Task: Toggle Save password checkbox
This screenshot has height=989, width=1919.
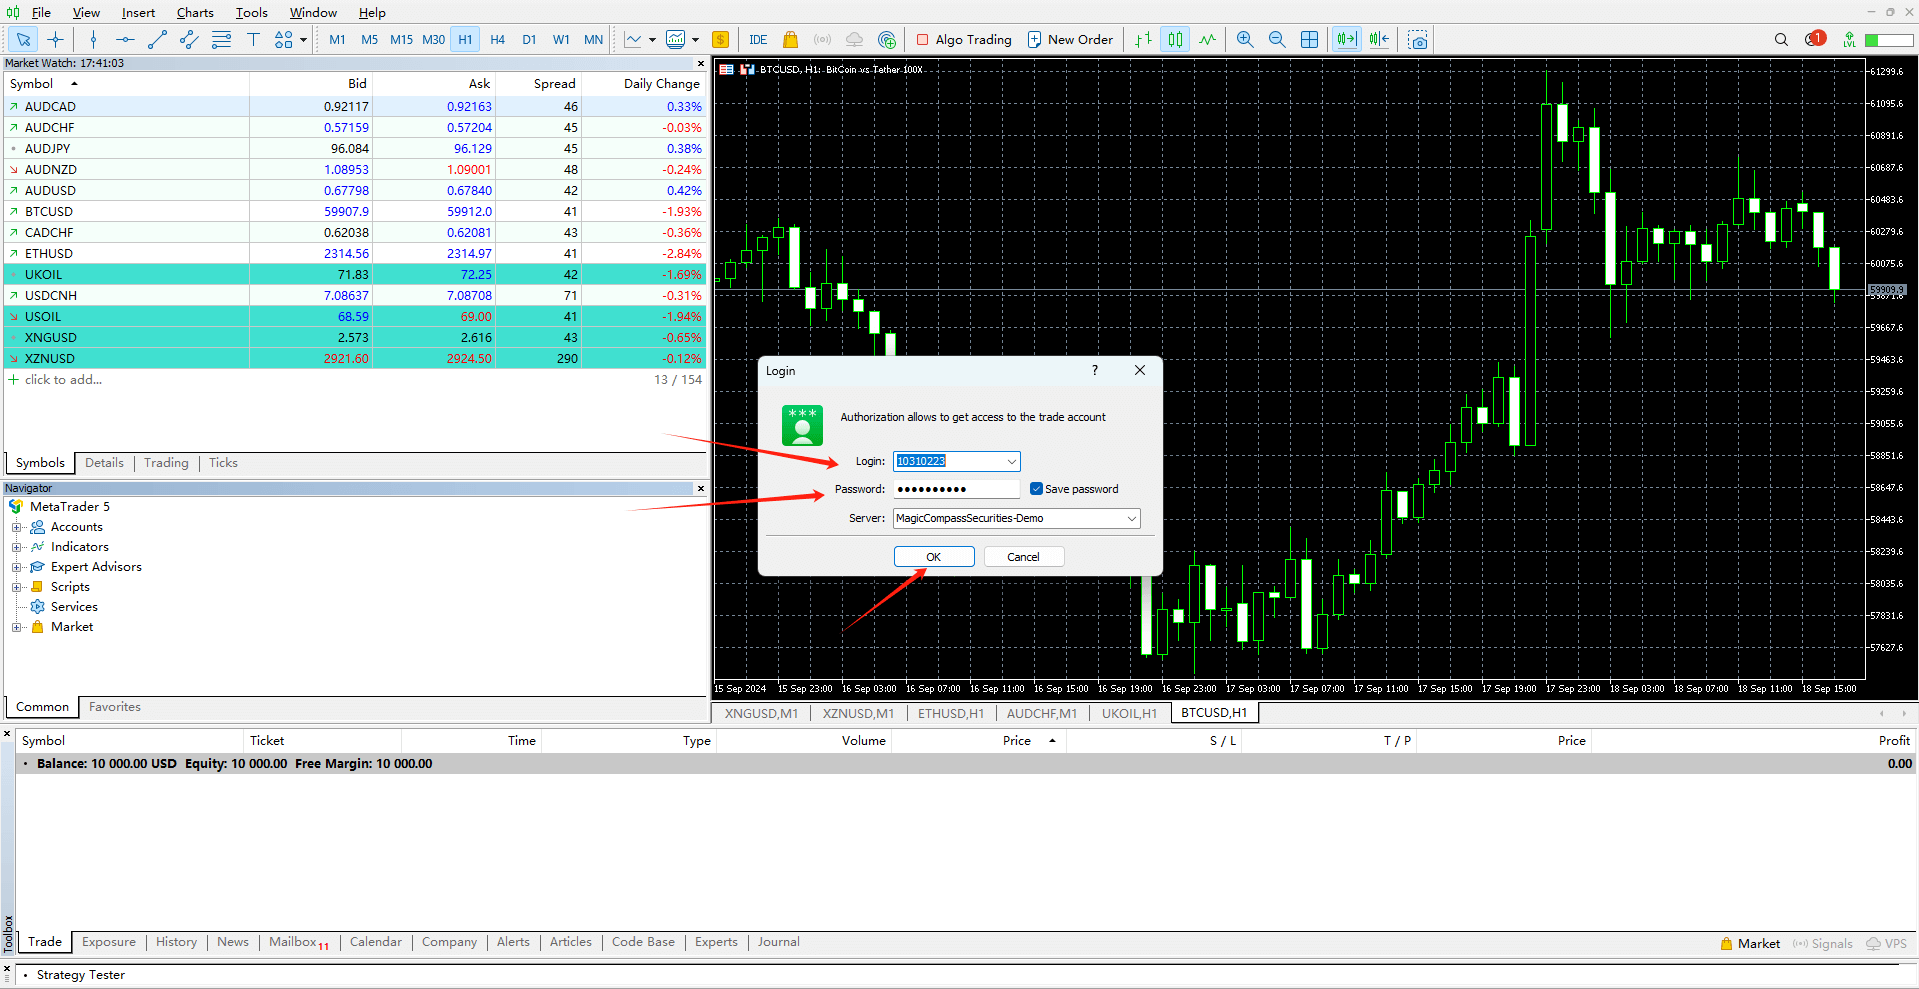Action: click(1036, 489)
